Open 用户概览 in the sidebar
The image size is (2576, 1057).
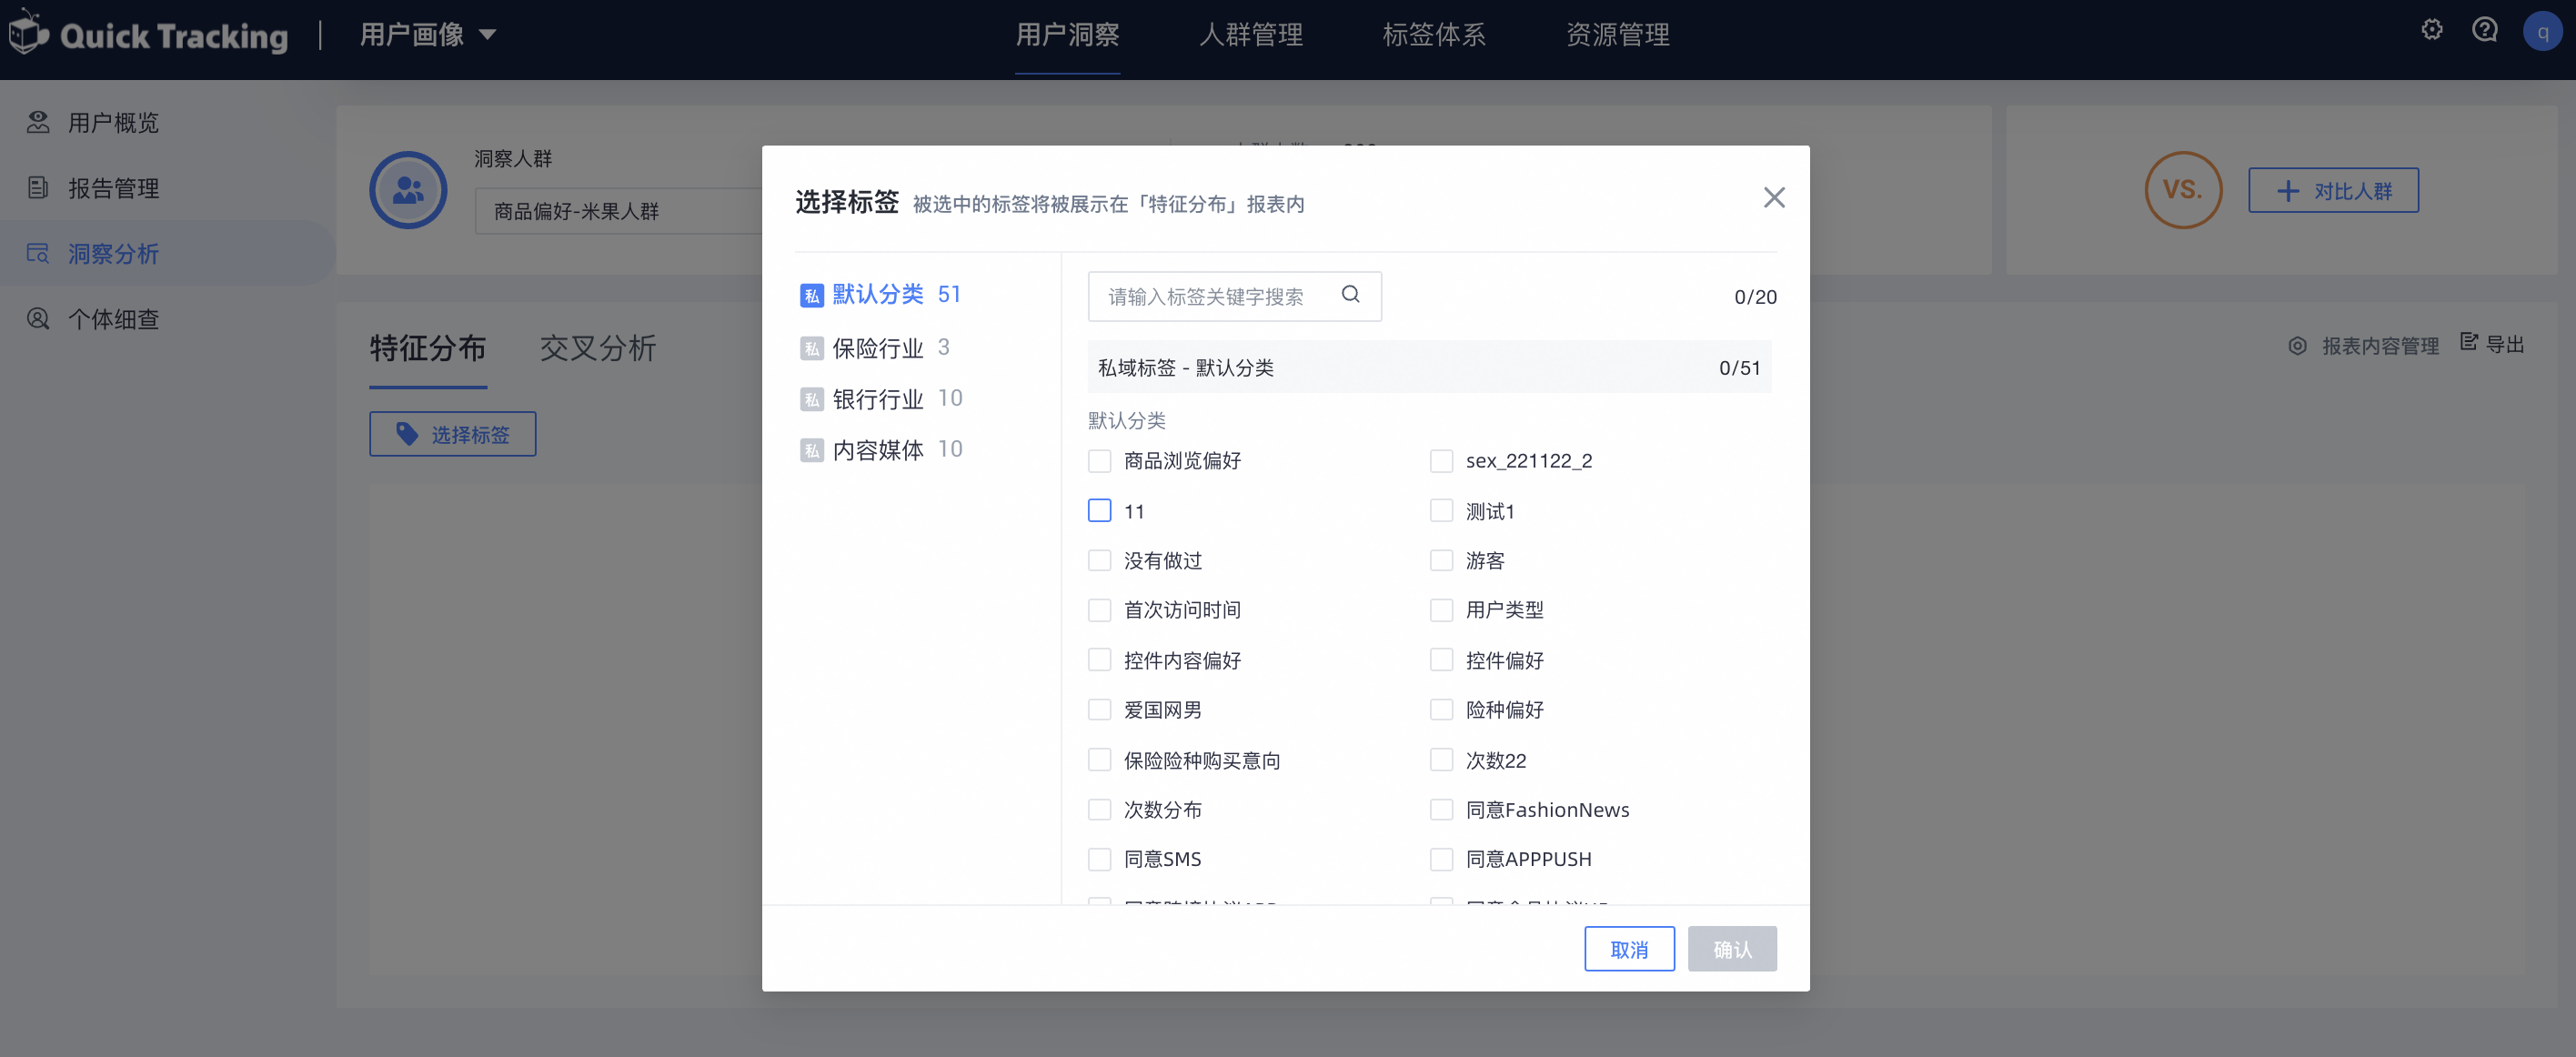tap(112, 123)
